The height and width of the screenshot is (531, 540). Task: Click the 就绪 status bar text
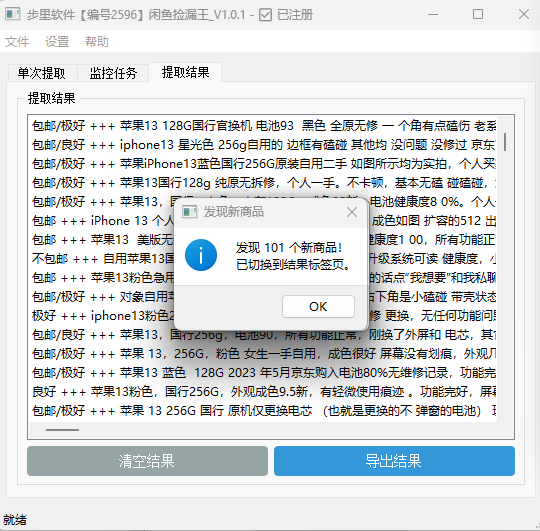(15, 520)
